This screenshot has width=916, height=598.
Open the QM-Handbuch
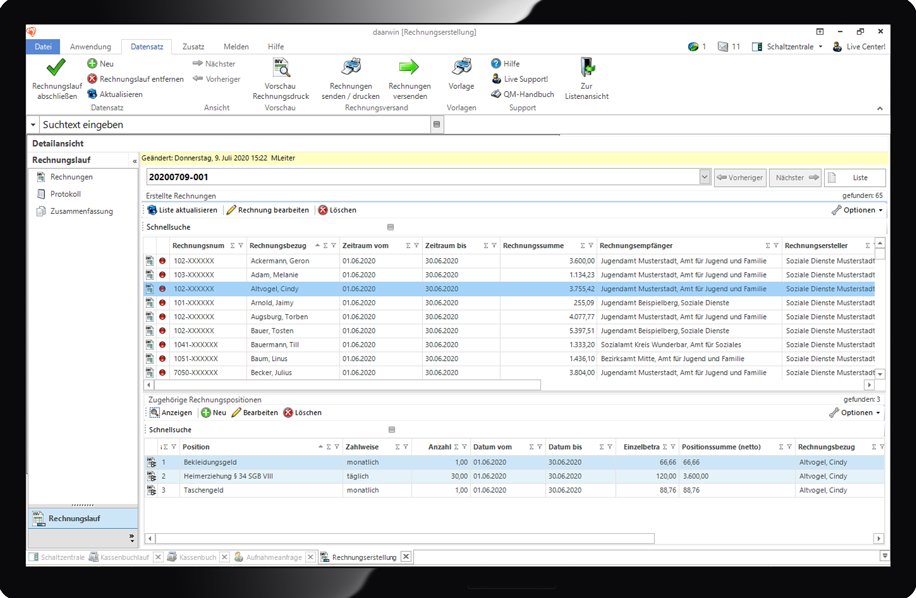pyautogui.click(x=522, y=94)
